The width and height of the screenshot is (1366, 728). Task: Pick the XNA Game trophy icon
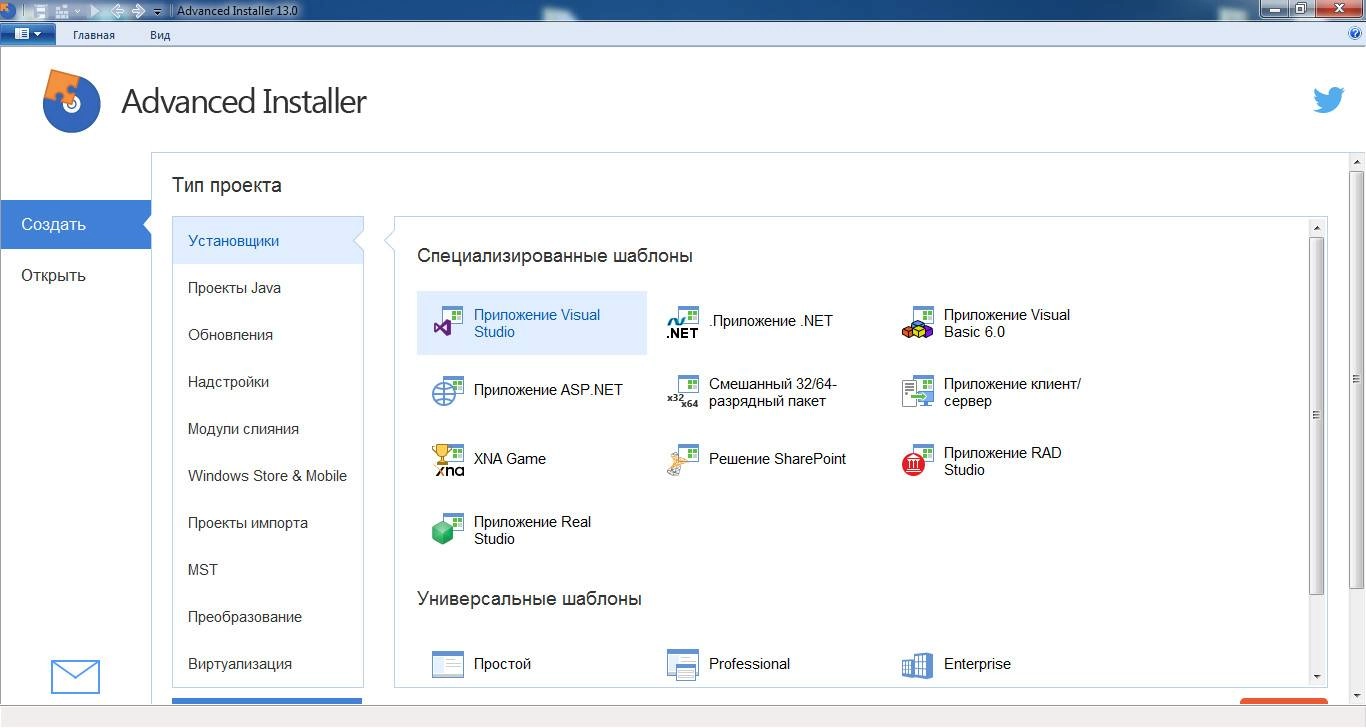point(447,460)
